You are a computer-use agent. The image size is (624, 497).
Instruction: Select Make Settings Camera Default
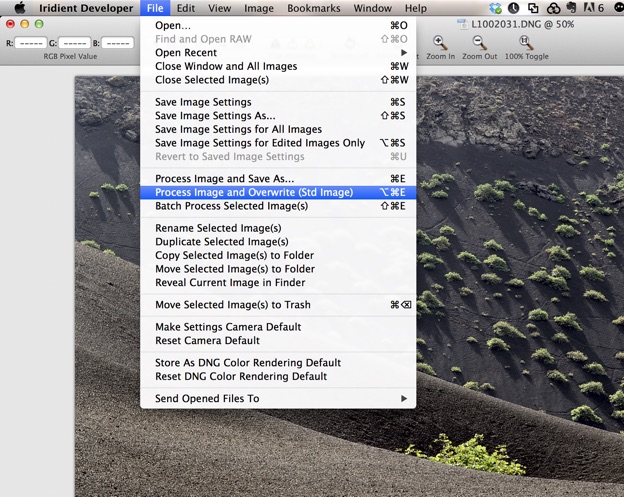coord(278,327)
